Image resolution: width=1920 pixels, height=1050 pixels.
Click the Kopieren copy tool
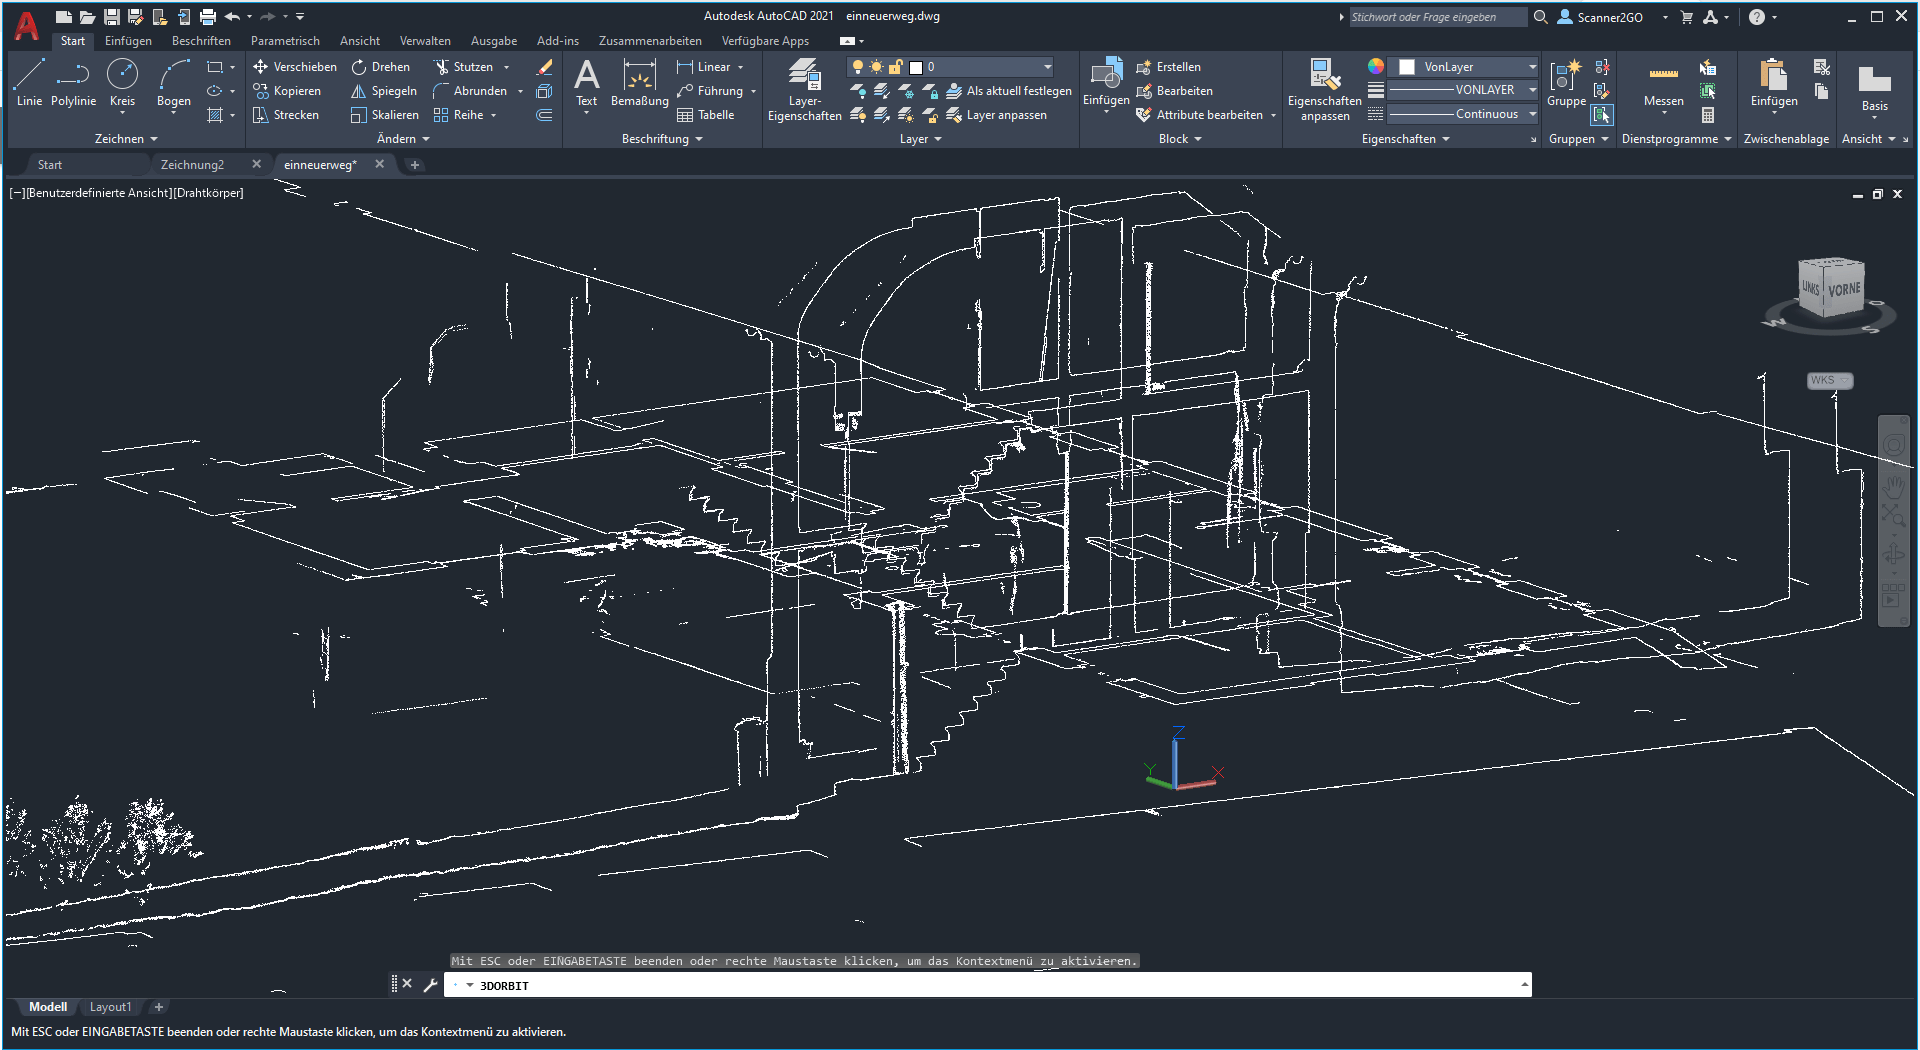coord(286,91)
